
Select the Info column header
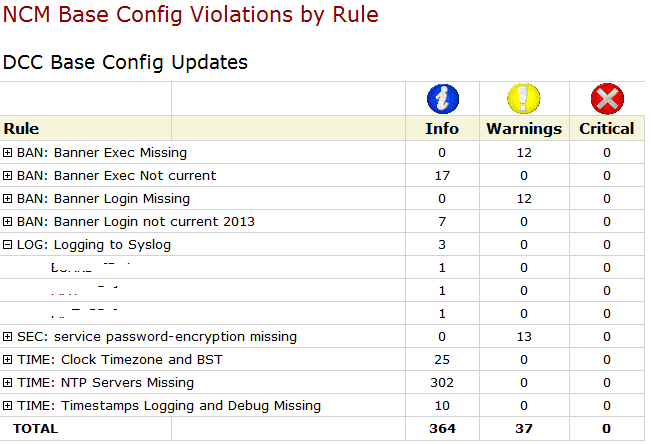tap(442, 129)
